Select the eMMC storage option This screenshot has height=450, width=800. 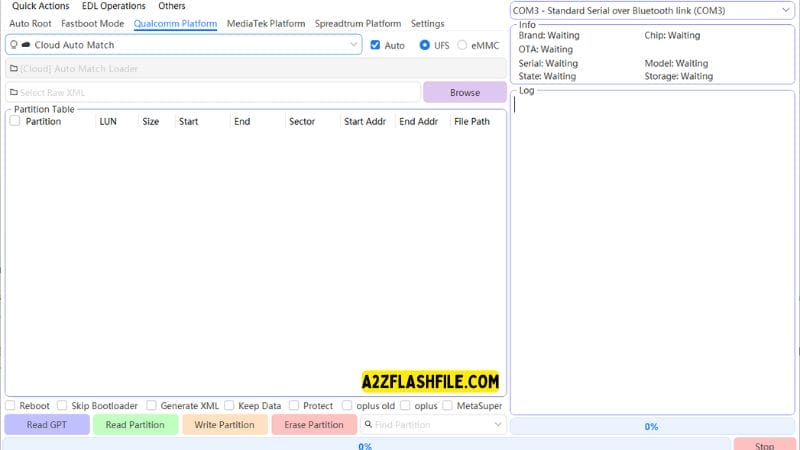point(462,45)
